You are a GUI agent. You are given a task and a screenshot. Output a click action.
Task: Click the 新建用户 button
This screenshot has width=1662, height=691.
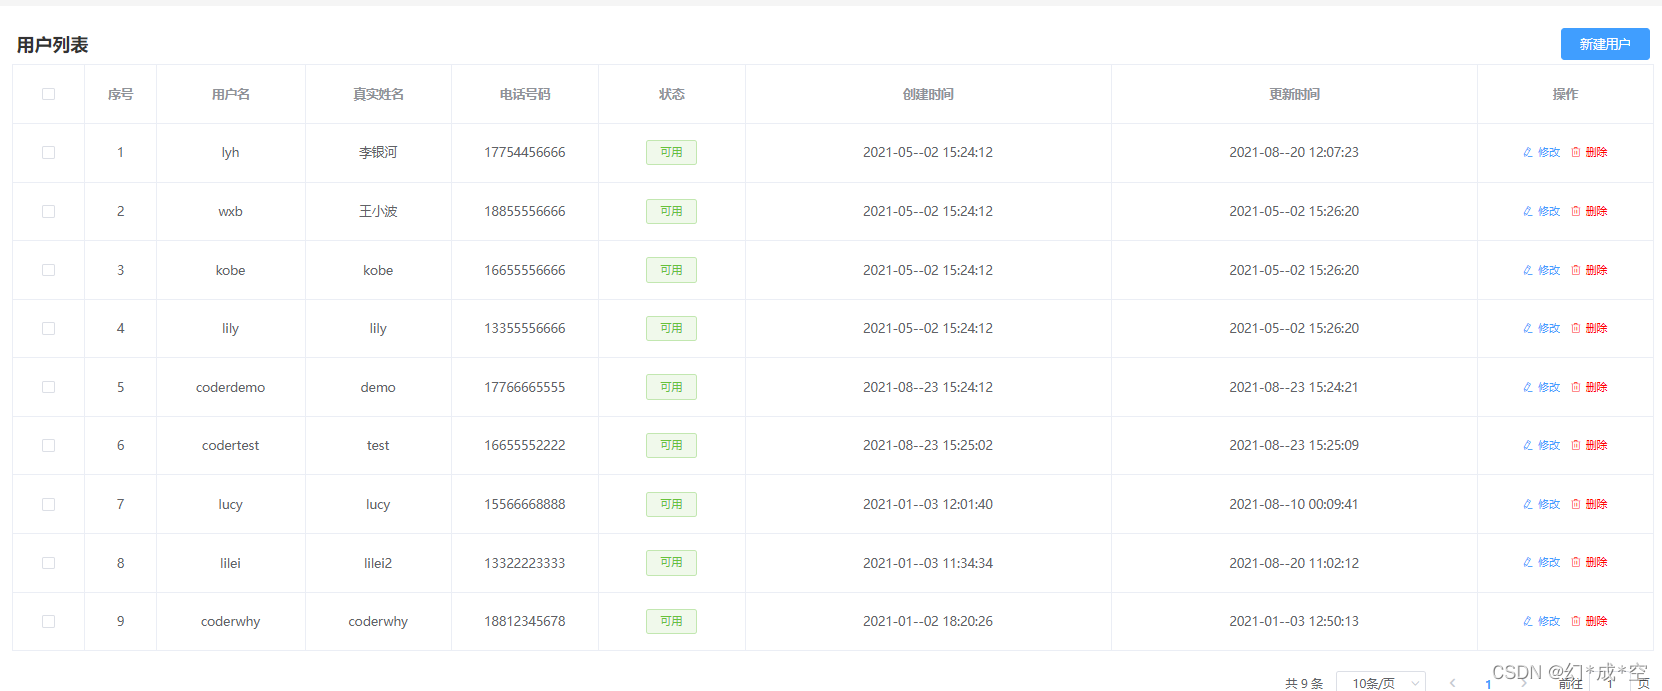click(x=1605, y=44)
